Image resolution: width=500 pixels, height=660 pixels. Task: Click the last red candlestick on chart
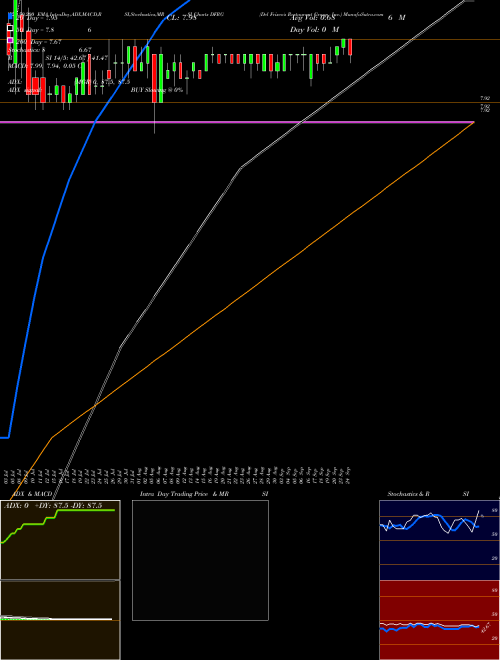pyautogui.click(x=350, y=47)
